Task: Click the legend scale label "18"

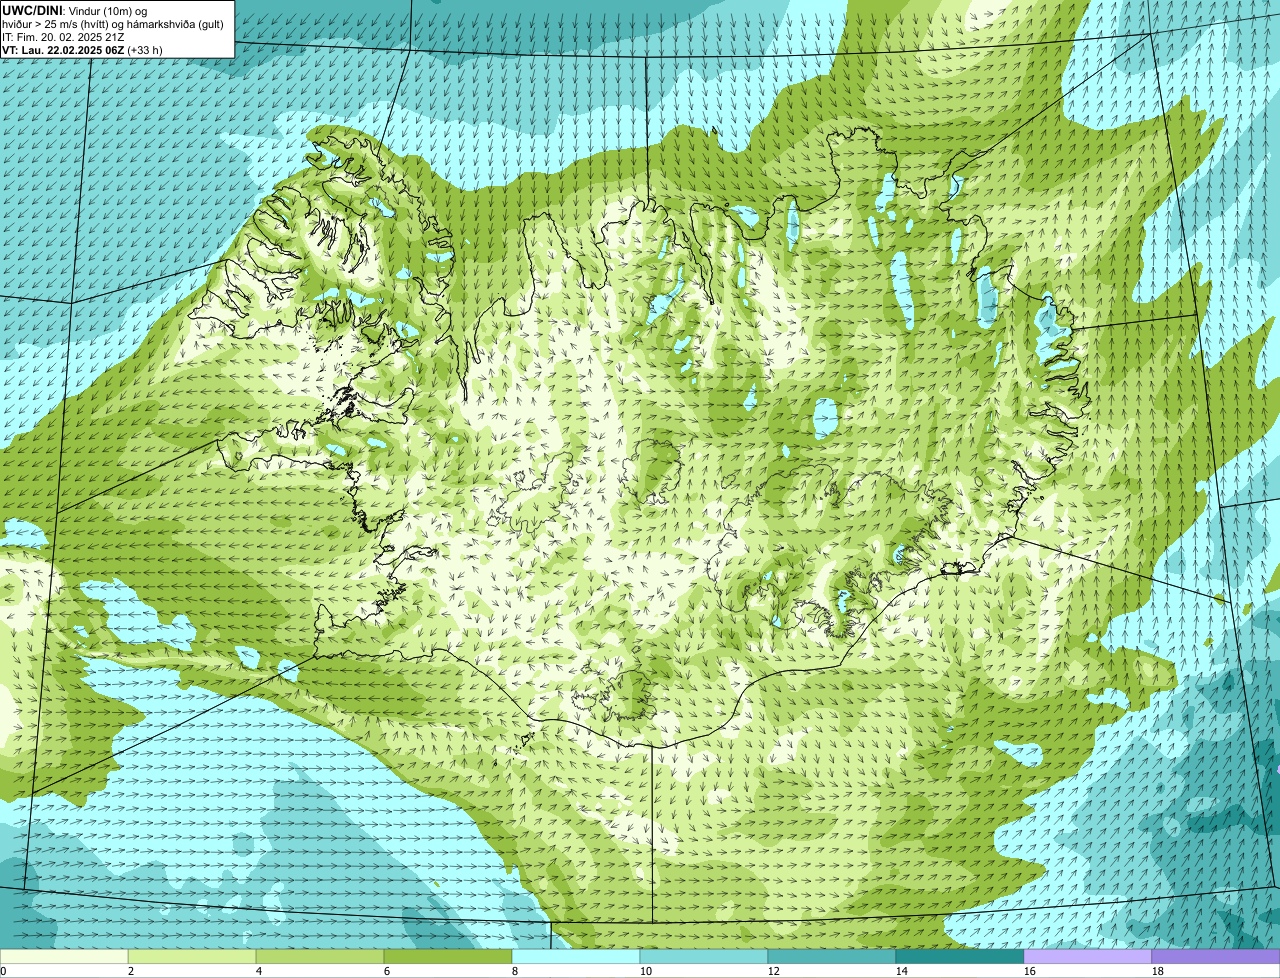Action: [x=1158, y=971]
